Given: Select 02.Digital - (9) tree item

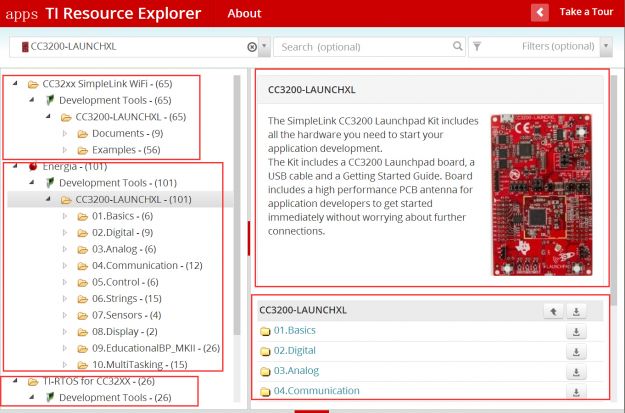Looking at the screenshot, I should point(122,232).
